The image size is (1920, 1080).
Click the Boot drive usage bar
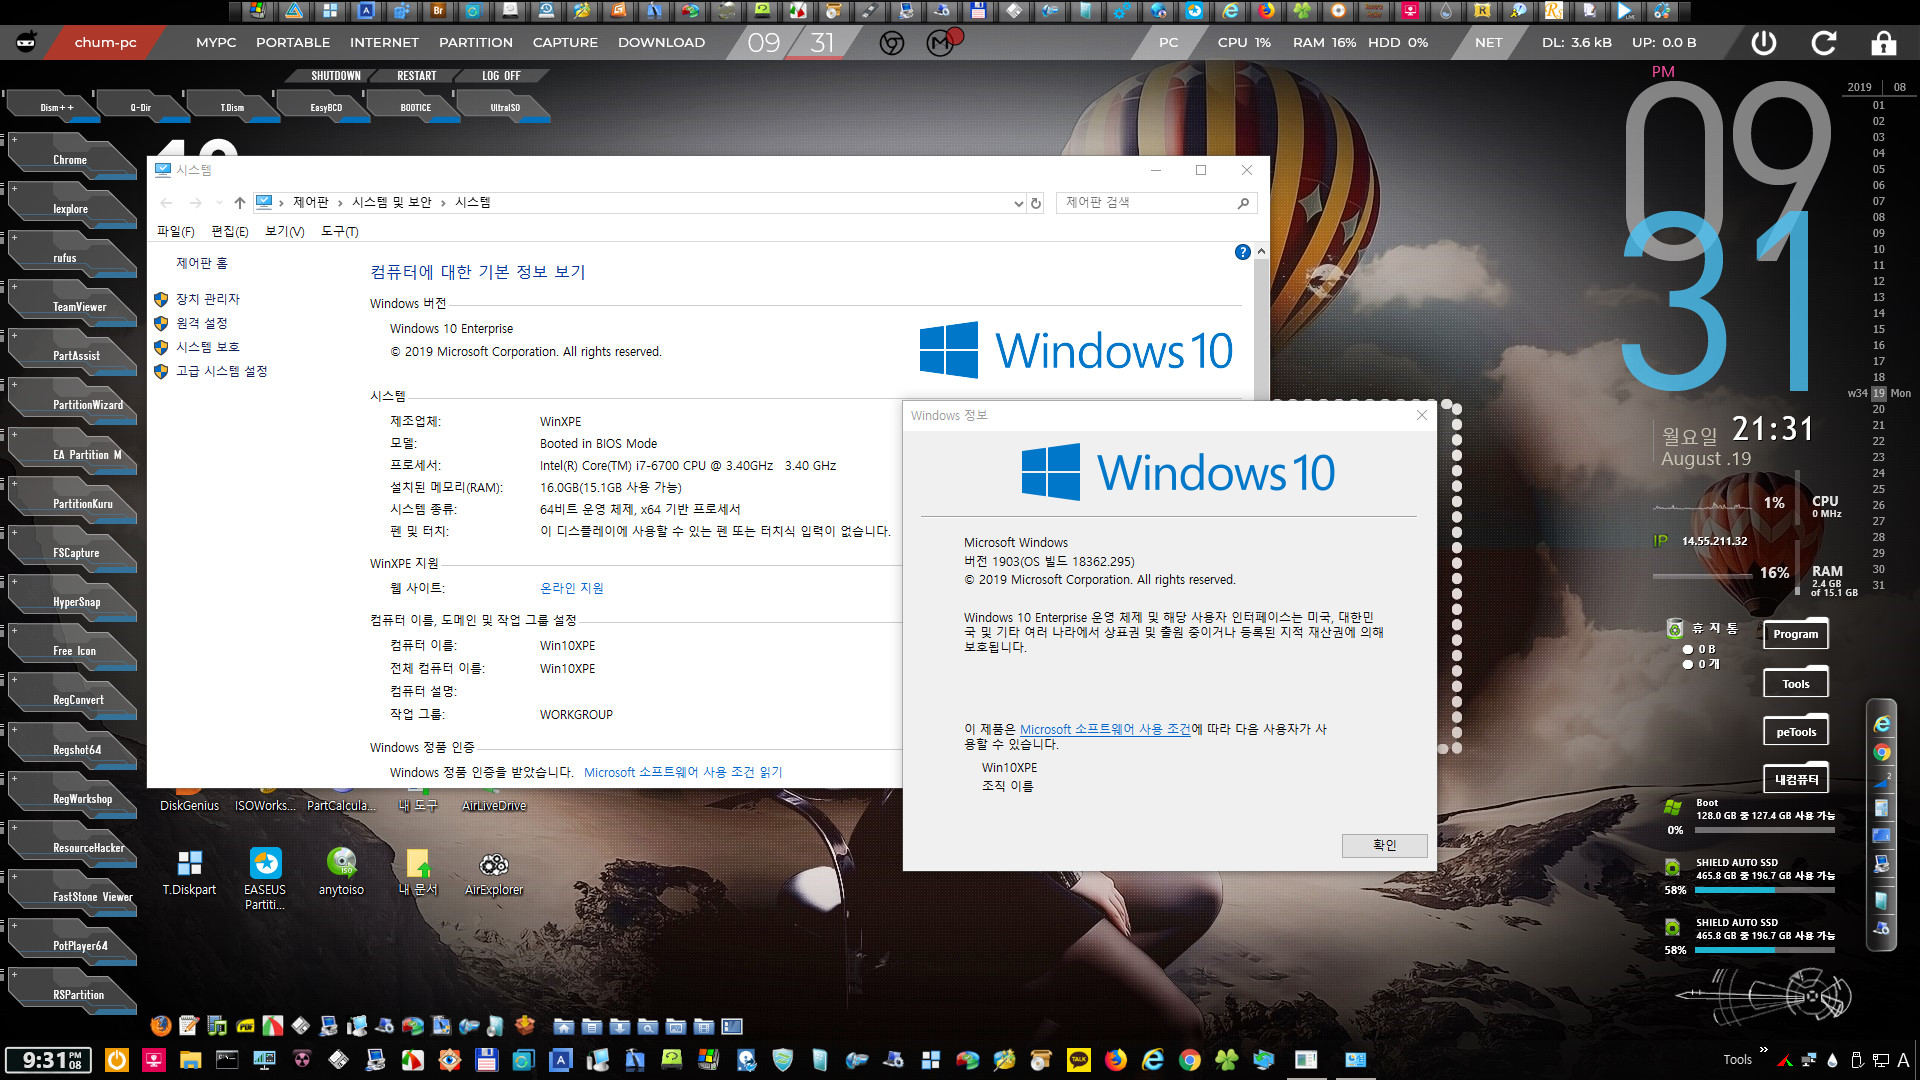[1765, 830]
